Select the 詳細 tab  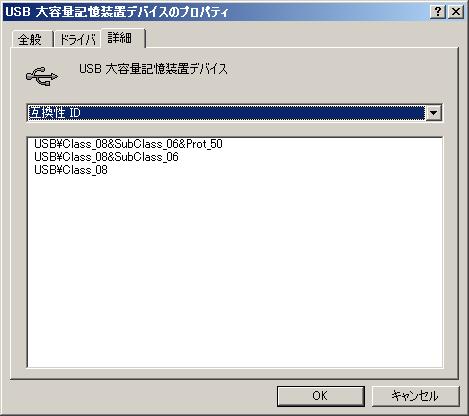click(123, 38)
